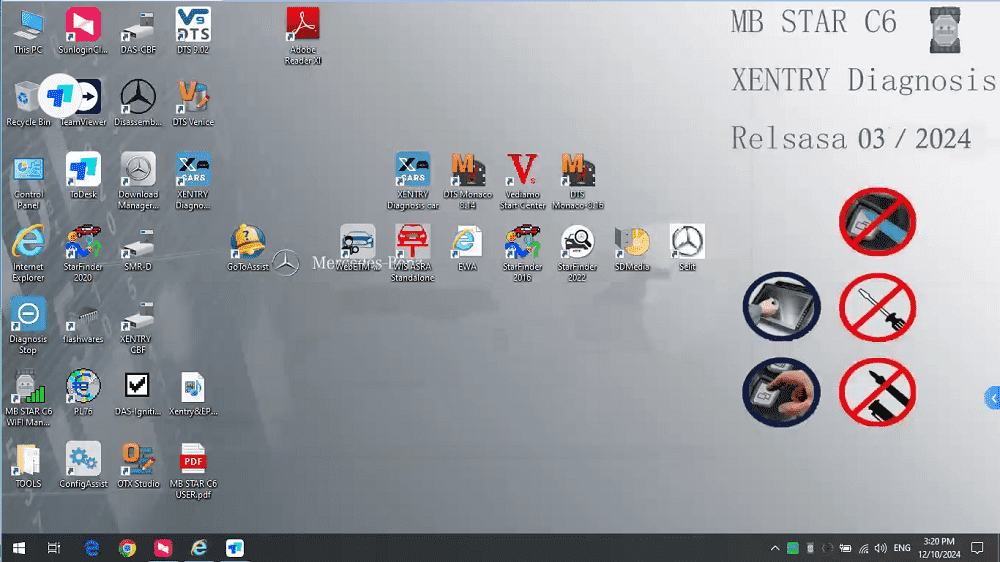Open the TOOLS folder

pyautogui.click(x=28, y=466)
